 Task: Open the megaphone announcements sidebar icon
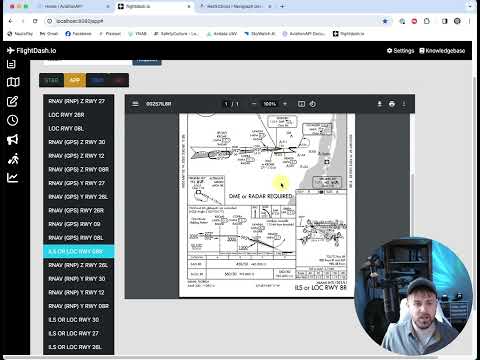[13, 139]
